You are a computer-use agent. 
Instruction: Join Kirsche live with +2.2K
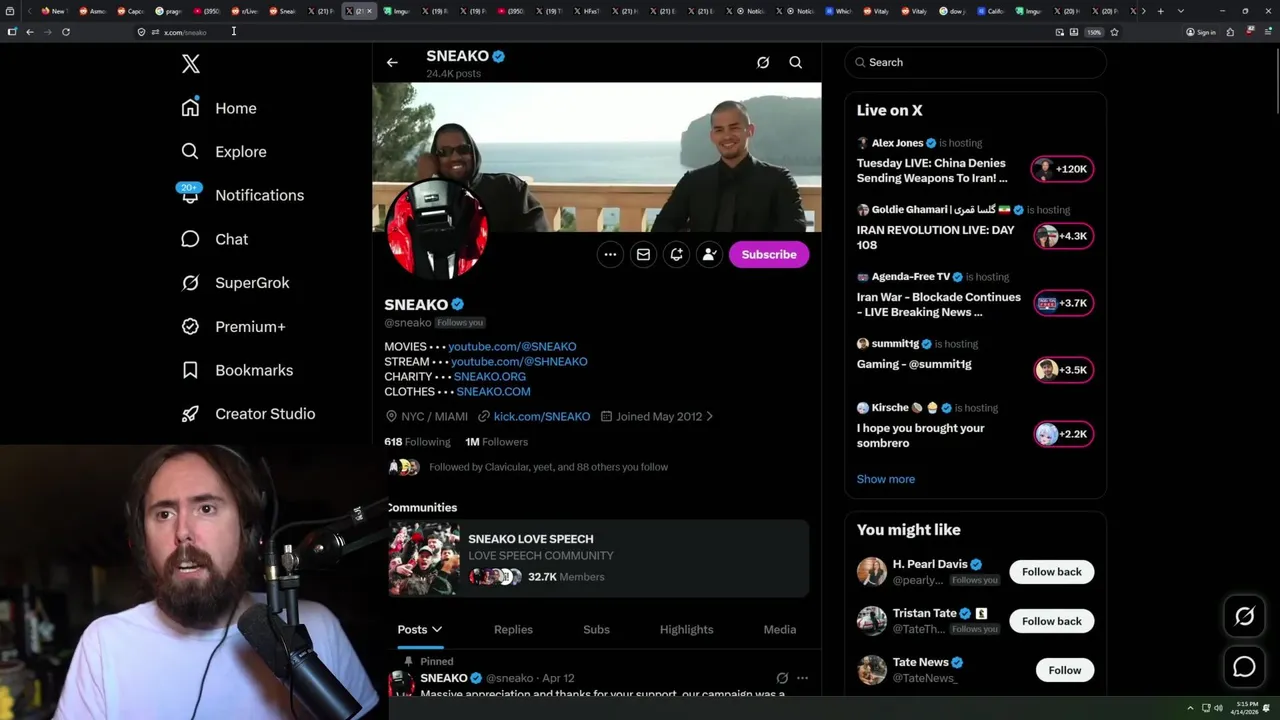1063,434
